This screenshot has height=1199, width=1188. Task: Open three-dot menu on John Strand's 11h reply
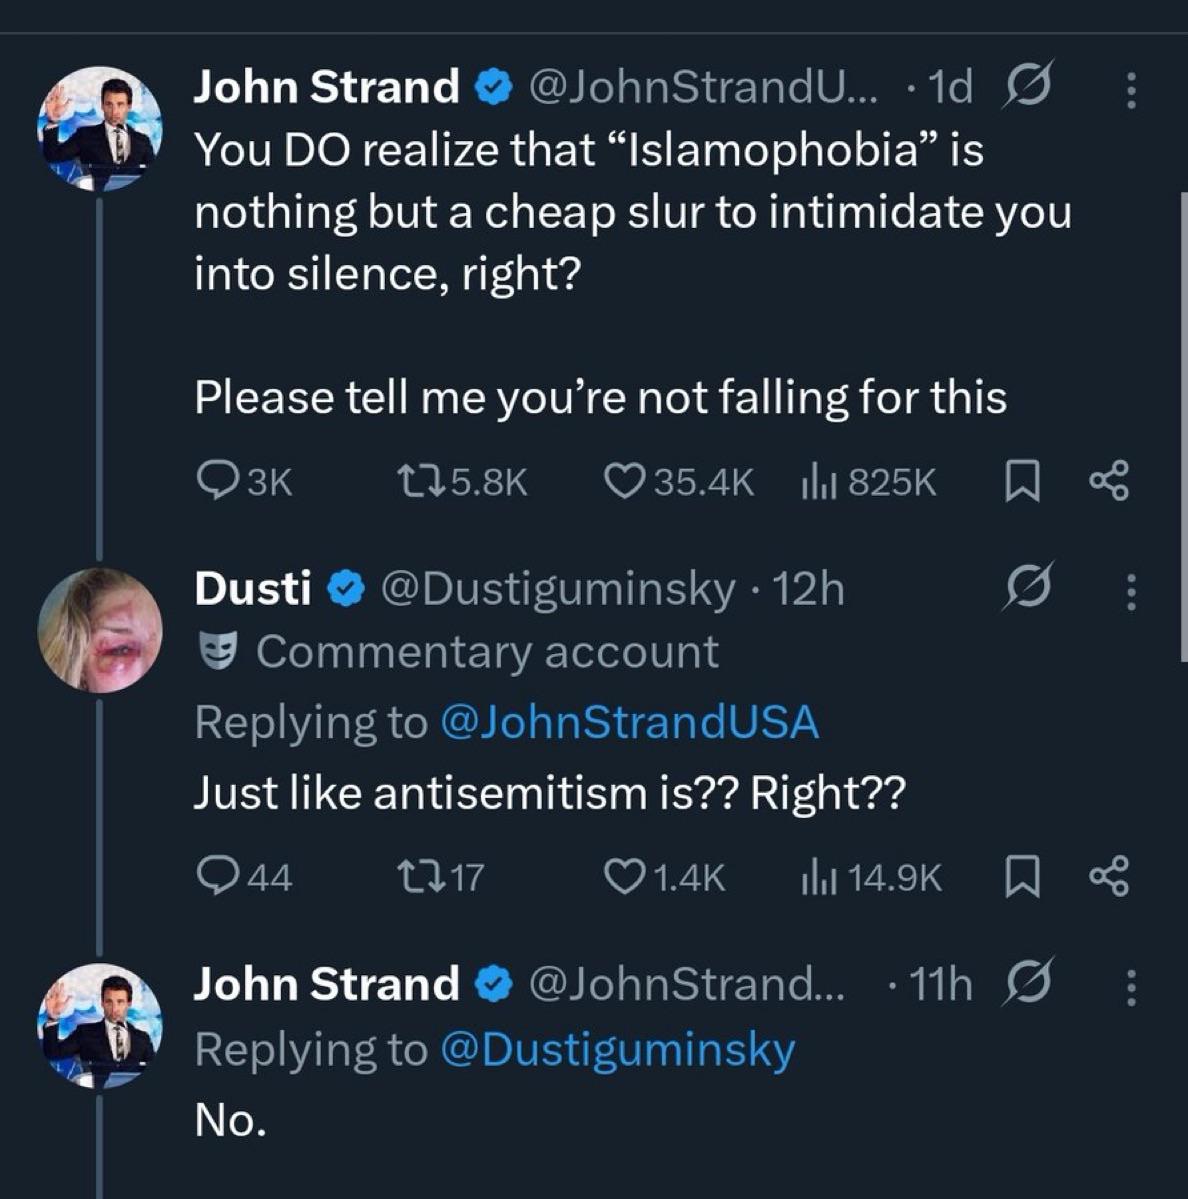tap(1132, 987)
